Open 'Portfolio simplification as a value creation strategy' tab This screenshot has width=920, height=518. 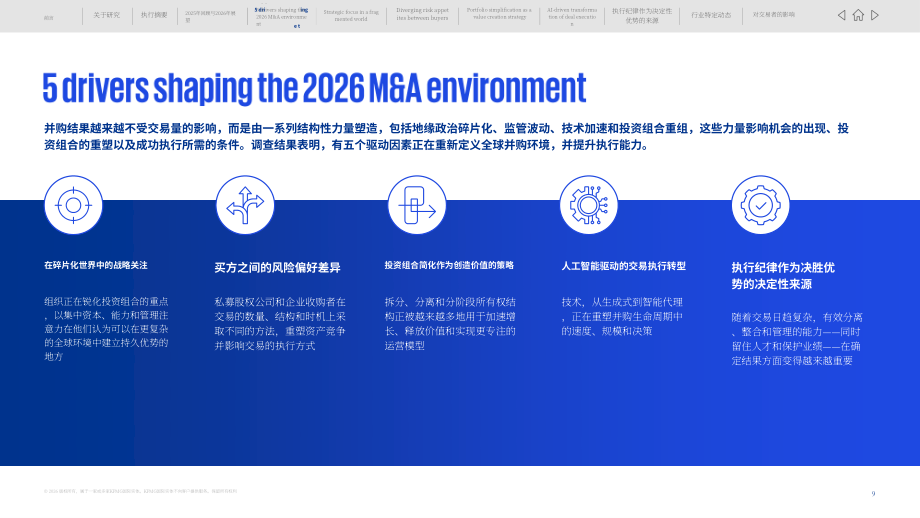click(499, 13)
